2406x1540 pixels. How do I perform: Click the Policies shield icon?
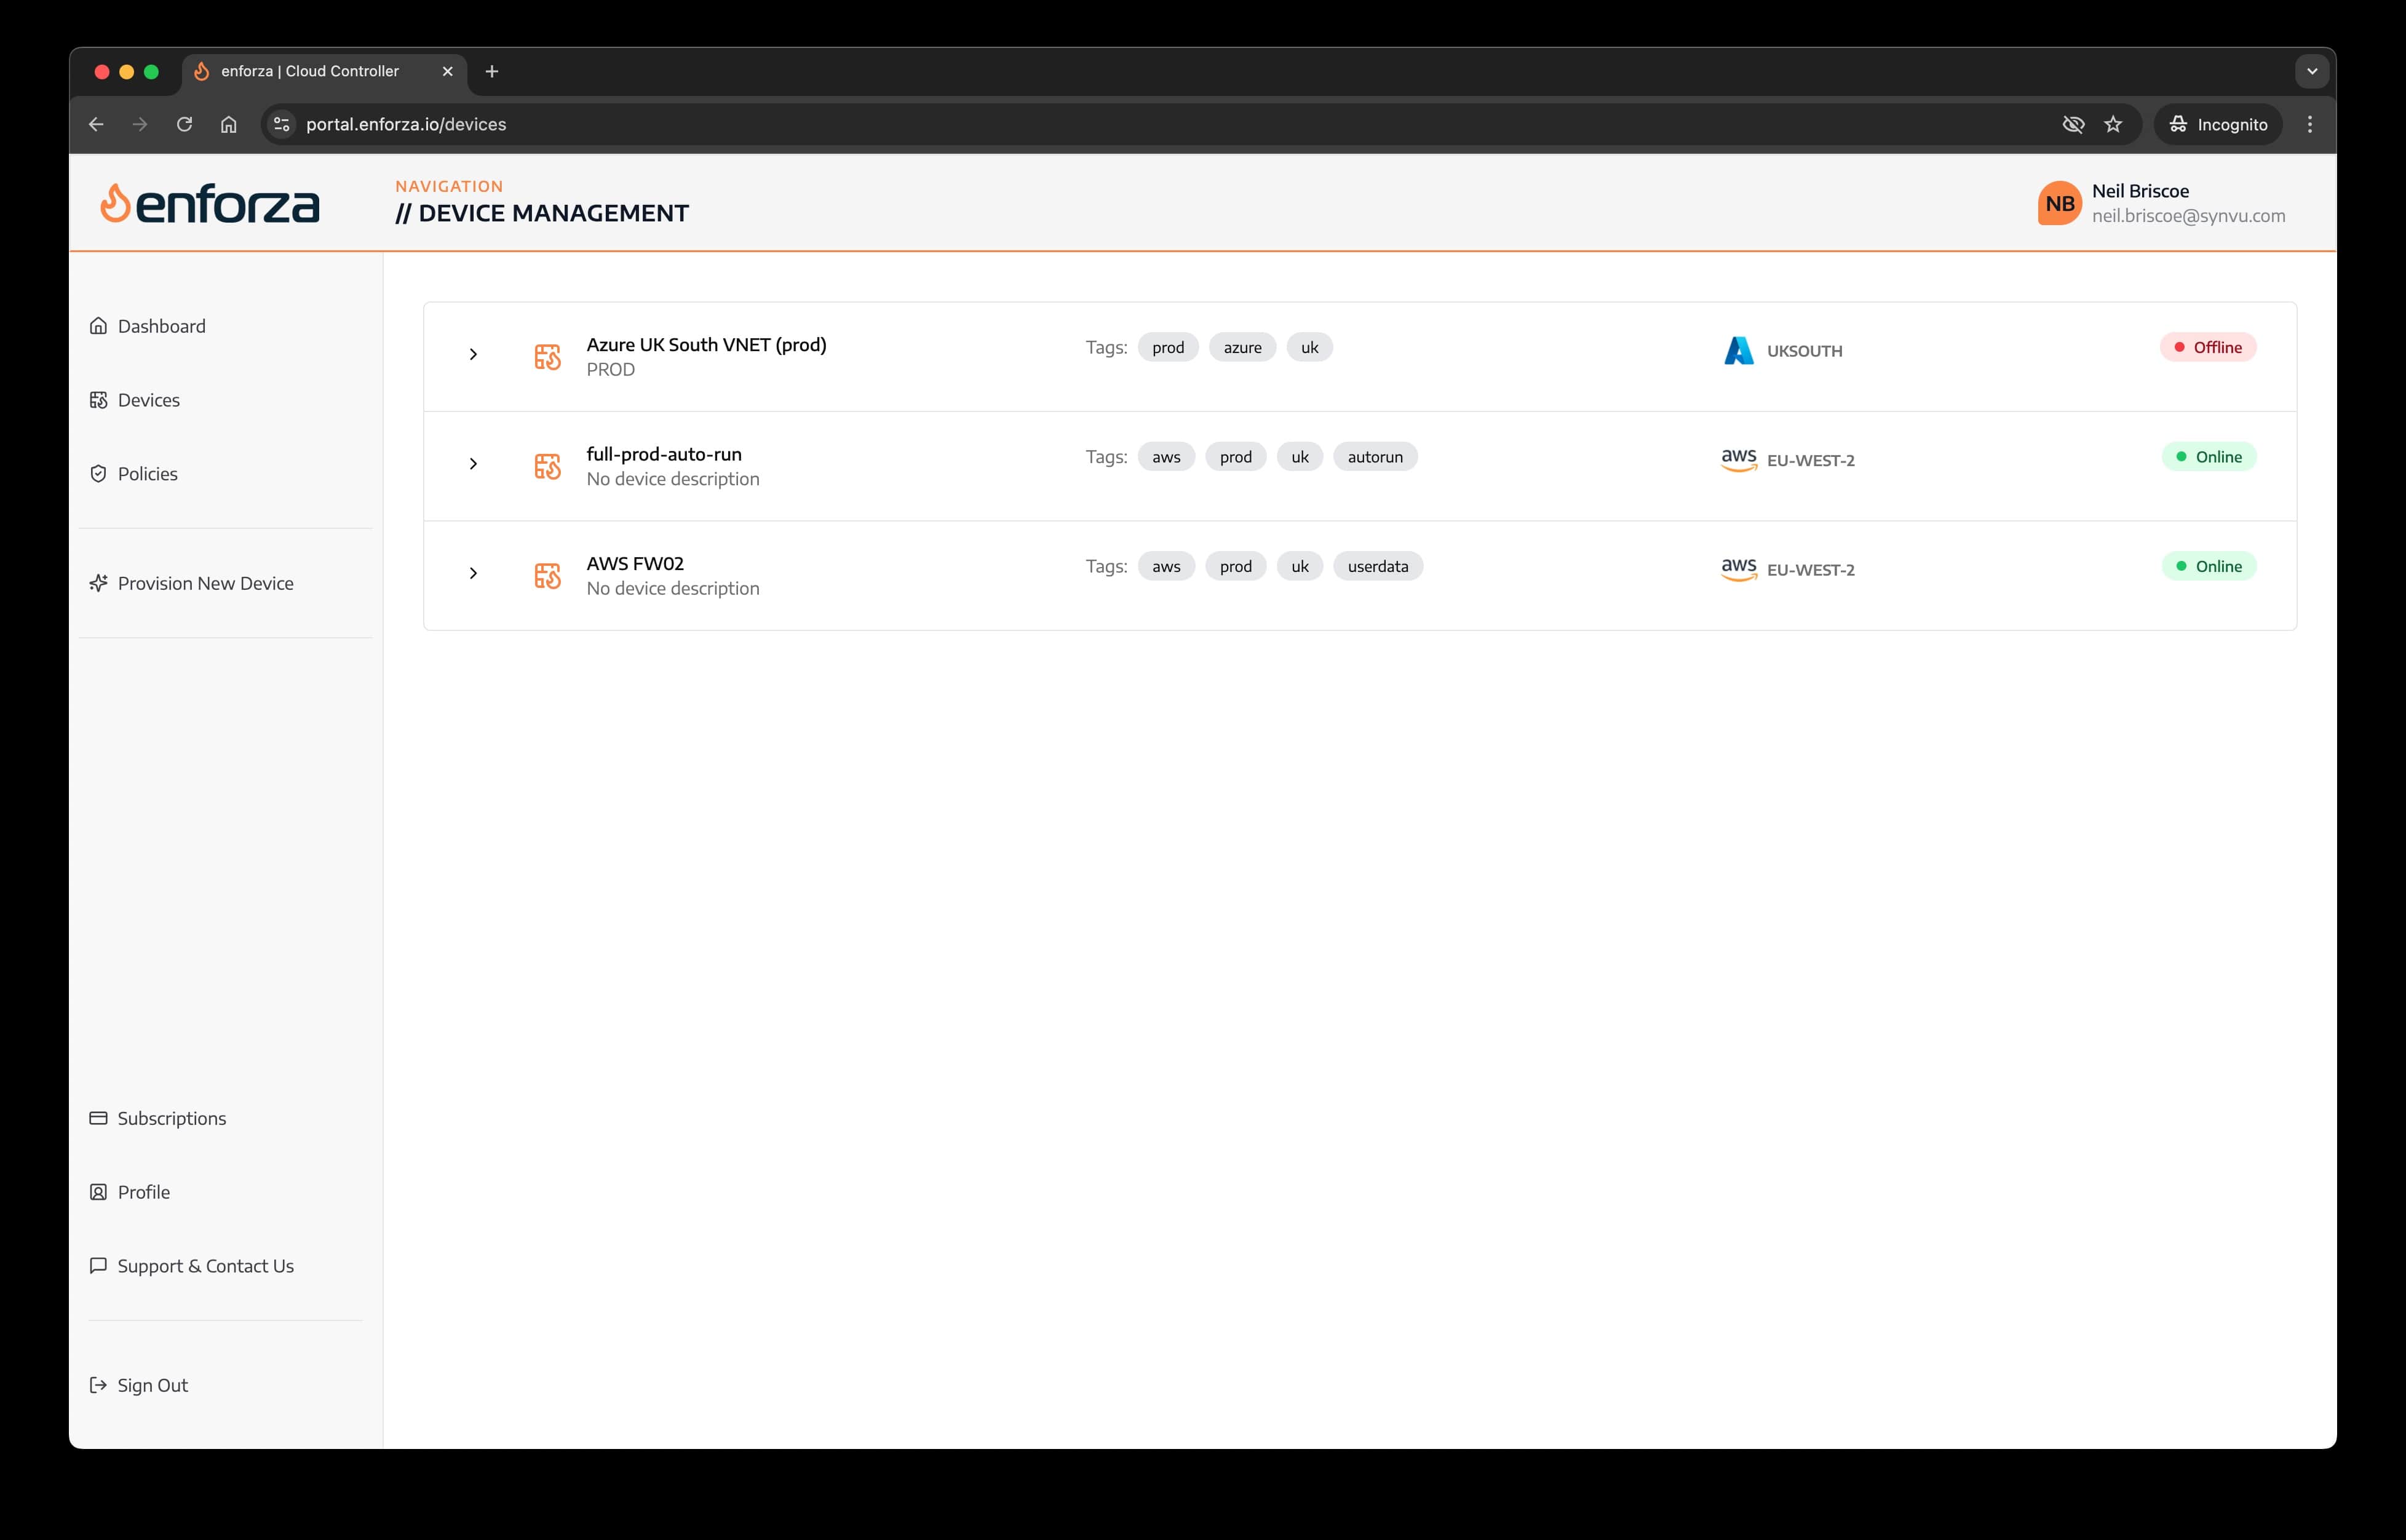pyautogui.click(x=98, y=474)
